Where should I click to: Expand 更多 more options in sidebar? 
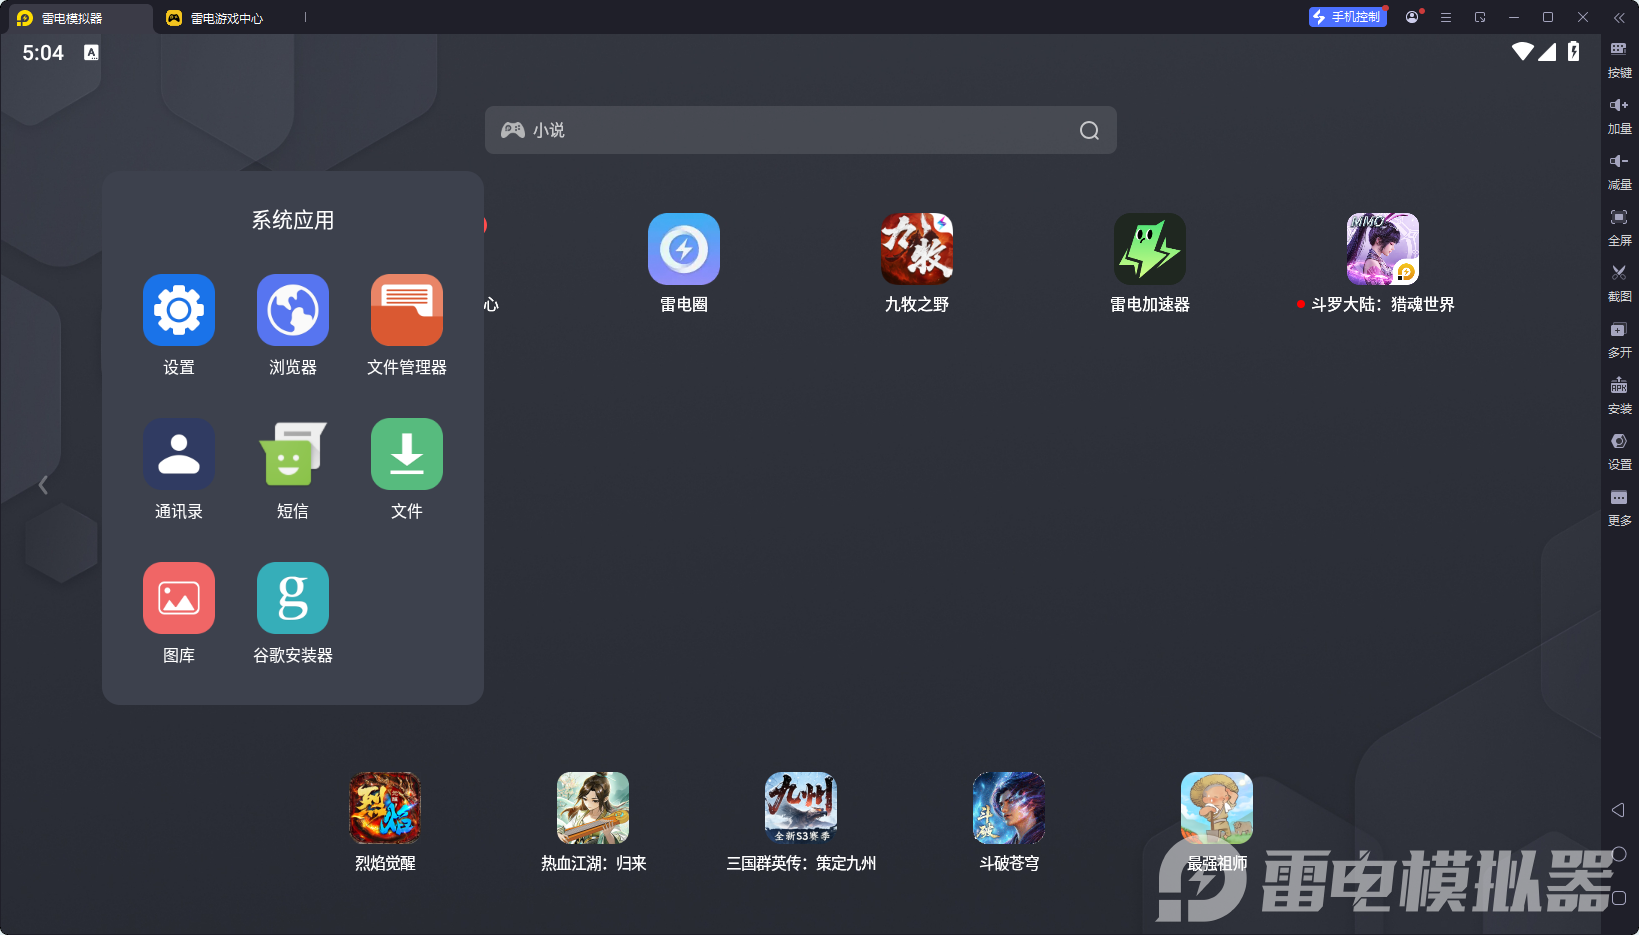click(1619, 505)
